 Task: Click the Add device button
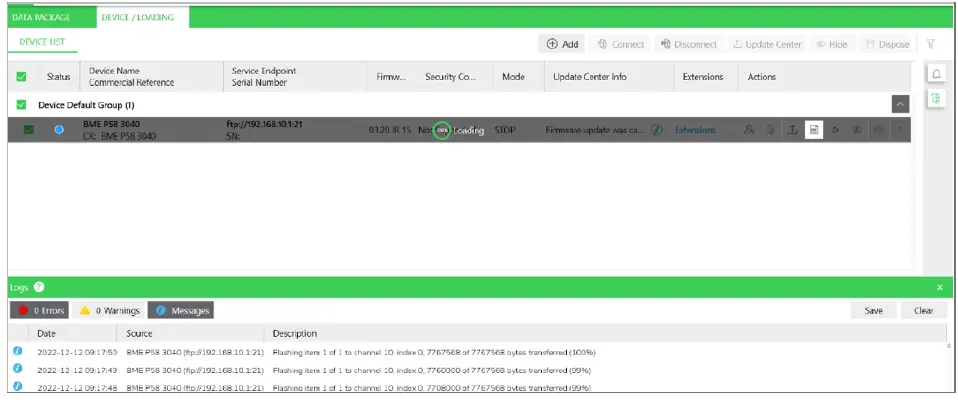562,44
